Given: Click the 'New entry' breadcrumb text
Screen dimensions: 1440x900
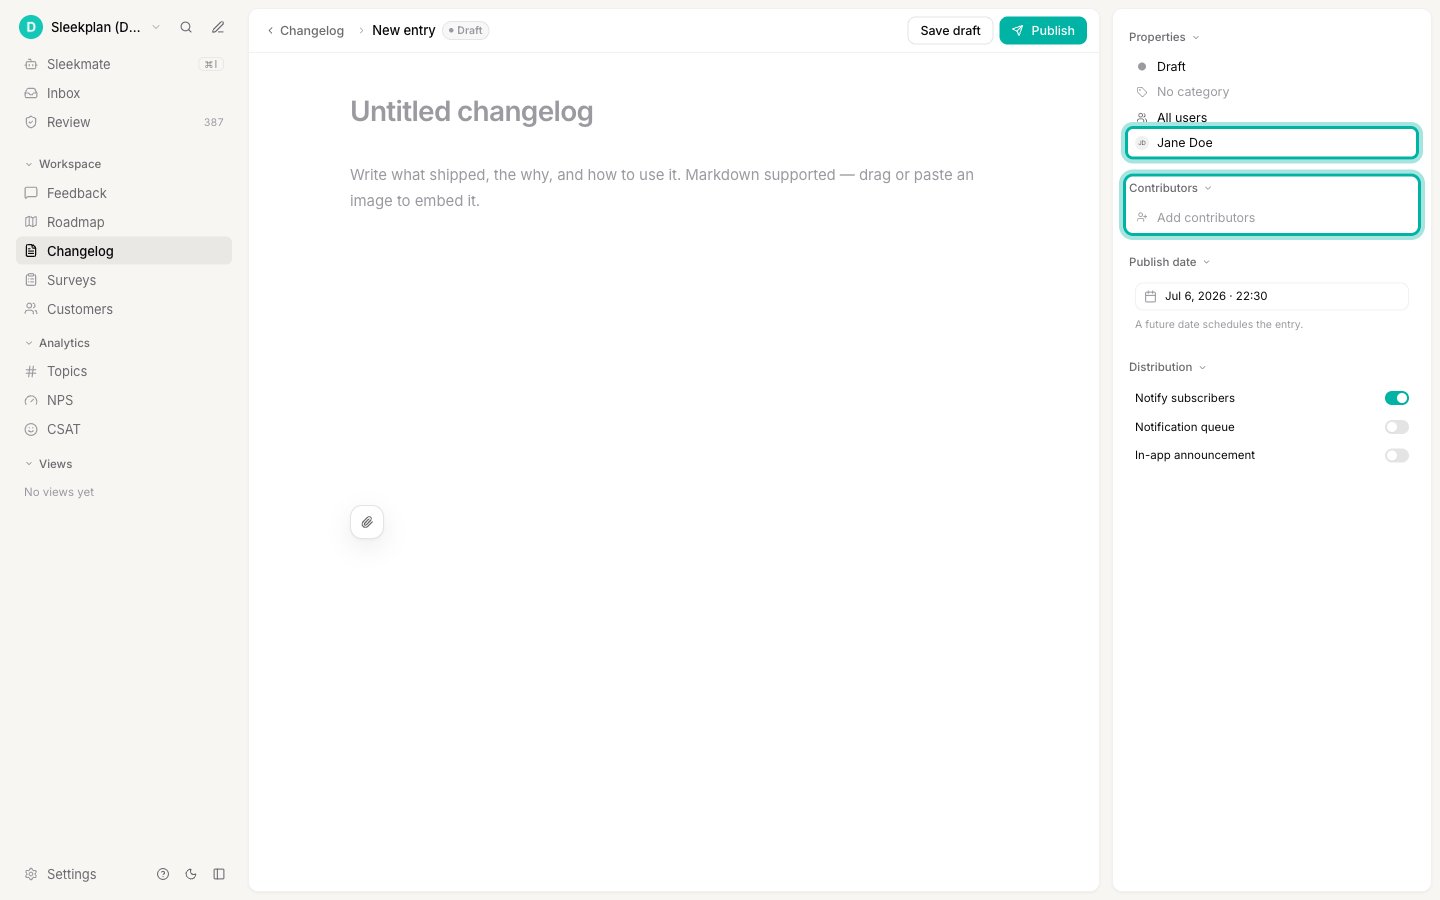Looking at the screenshot, I should tap(404, 31).
